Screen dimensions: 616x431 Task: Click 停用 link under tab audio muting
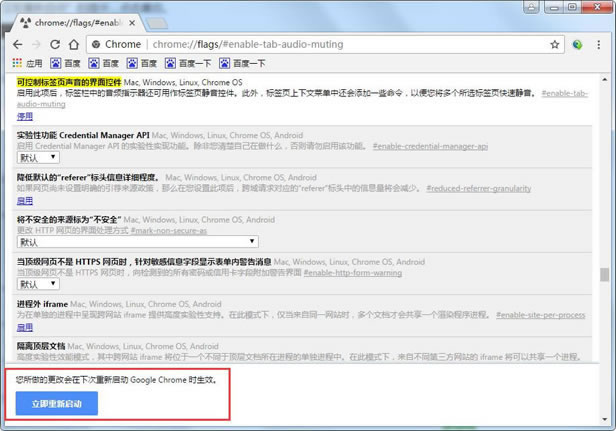click(25, 115)
